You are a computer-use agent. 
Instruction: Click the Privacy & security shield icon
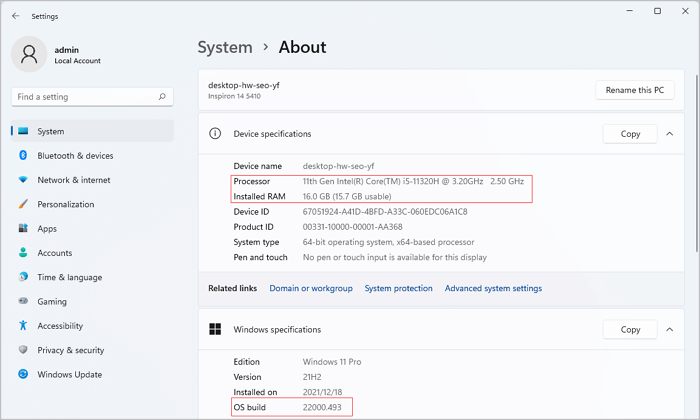[23, 350]
